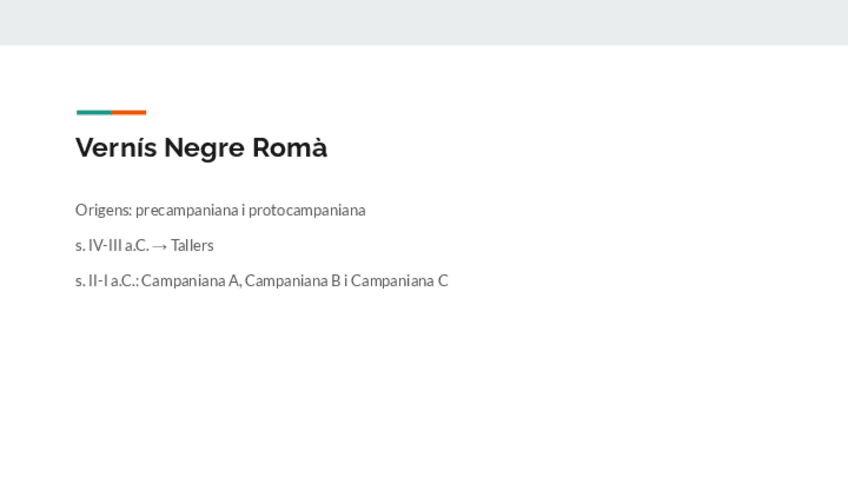Image resolution: width=848 pixels, height=477 pixels.
Task: Click the teal segment of the accent line
Action: pyautogui.click(x=93, y=112)
